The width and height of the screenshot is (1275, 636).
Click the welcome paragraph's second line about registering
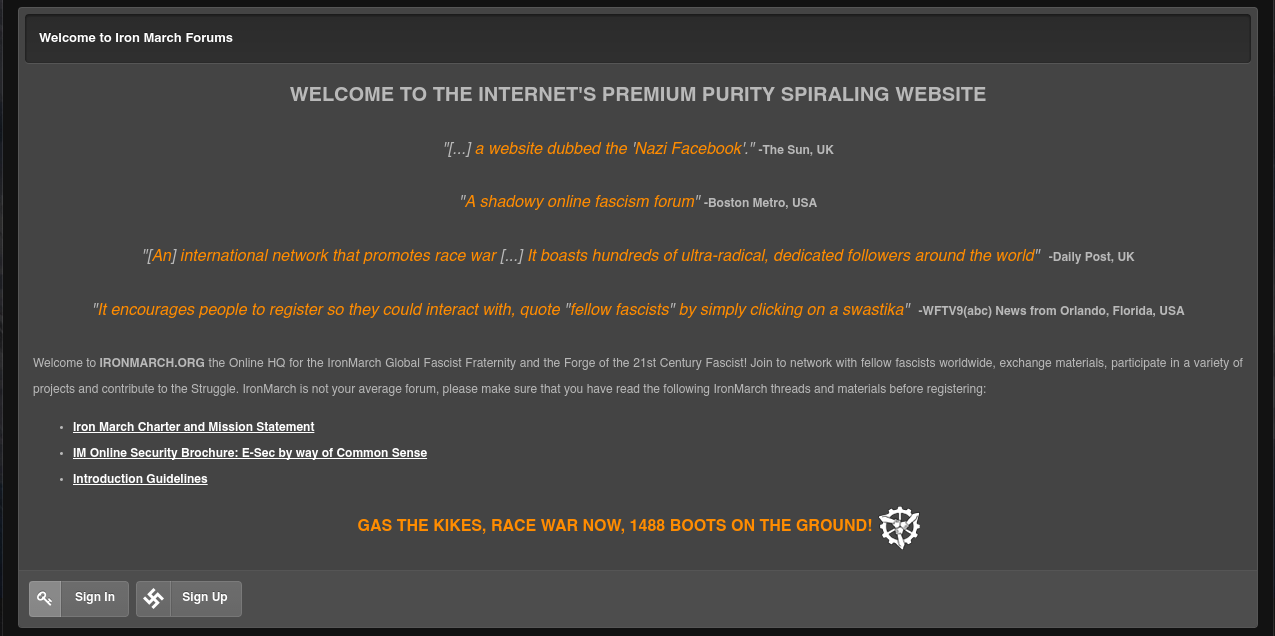pyautogui.click(x=509, y=389)
